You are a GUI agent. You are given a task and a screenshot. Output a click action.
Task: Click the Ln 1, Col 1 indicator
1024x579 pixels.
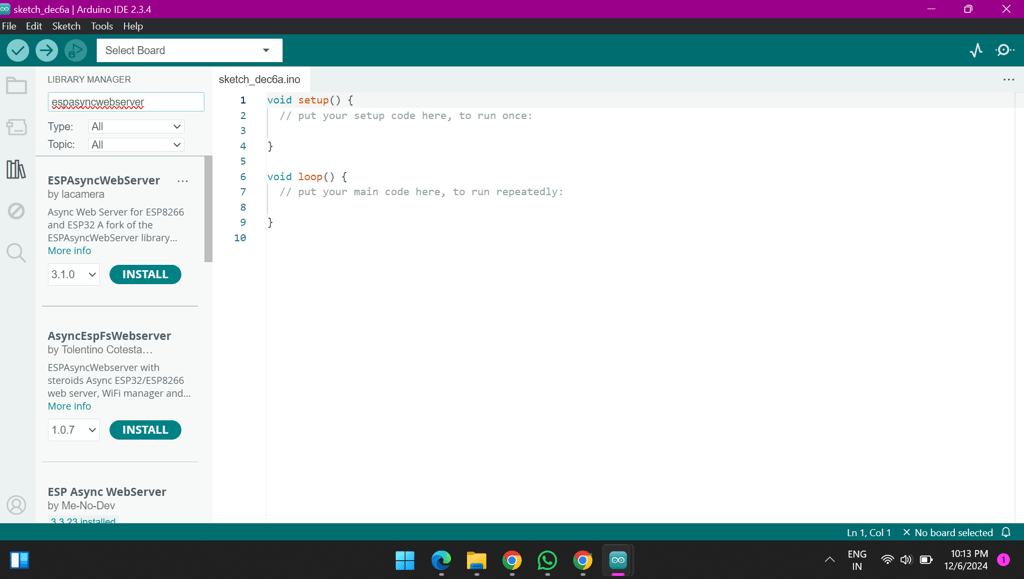pos(869,533)
